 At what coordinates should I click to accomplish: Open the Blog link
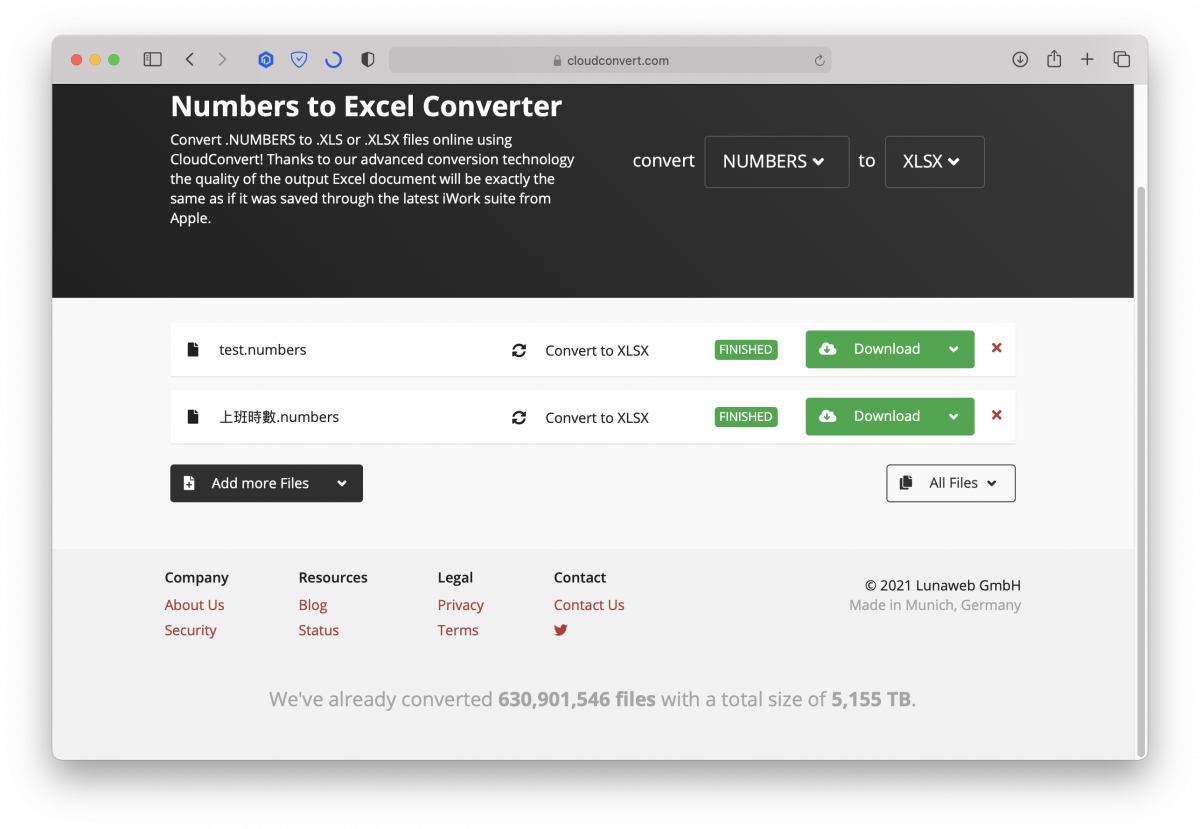[313, 605]
